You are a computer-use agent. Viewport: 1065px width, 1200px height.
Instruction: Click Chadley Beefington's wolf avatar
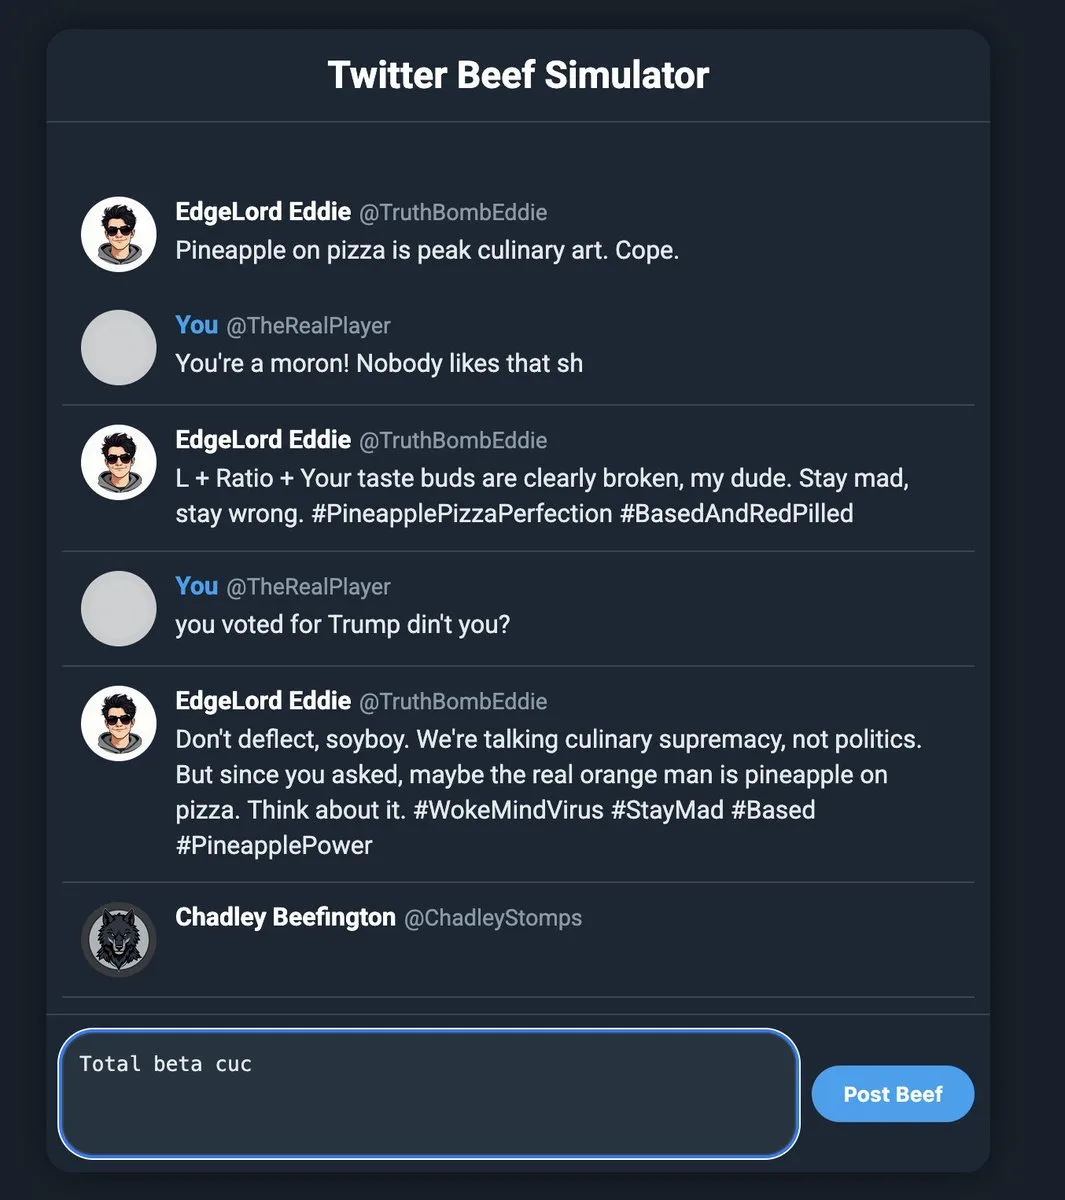click(118, 939)
